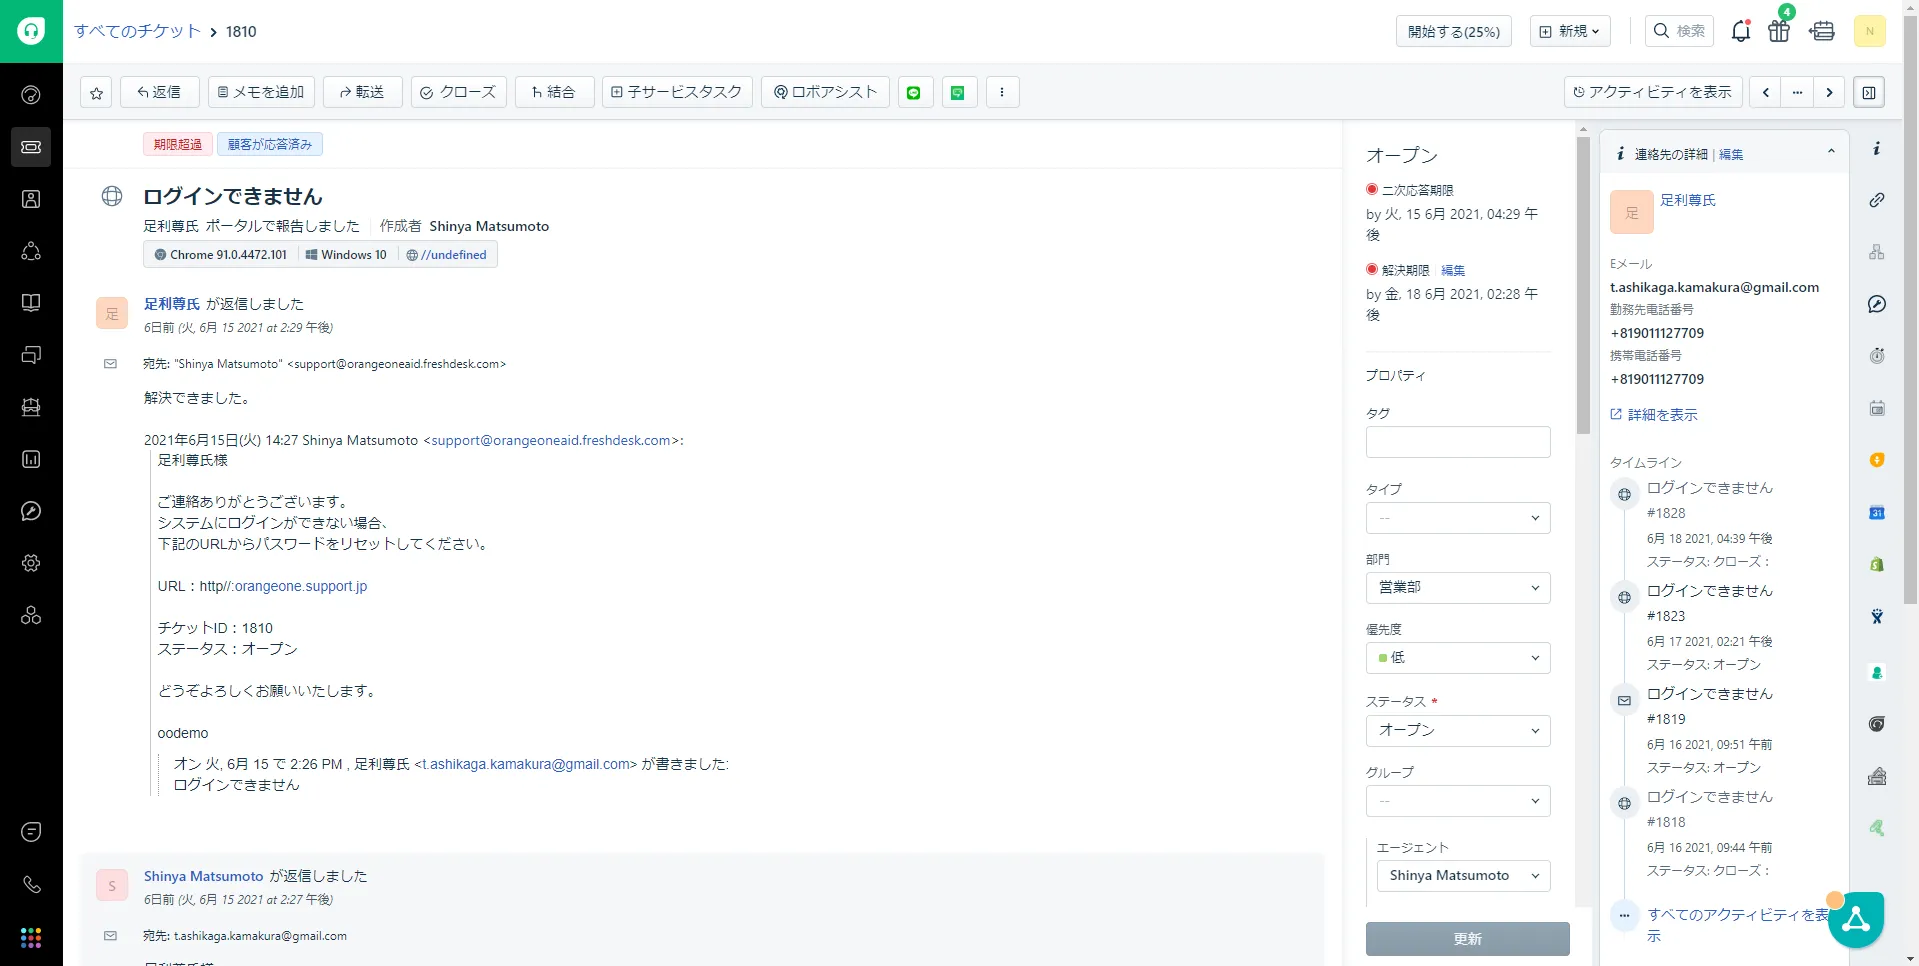
Task: Click すべてのチケット breadcrumb link
Action: coord(137,31)
